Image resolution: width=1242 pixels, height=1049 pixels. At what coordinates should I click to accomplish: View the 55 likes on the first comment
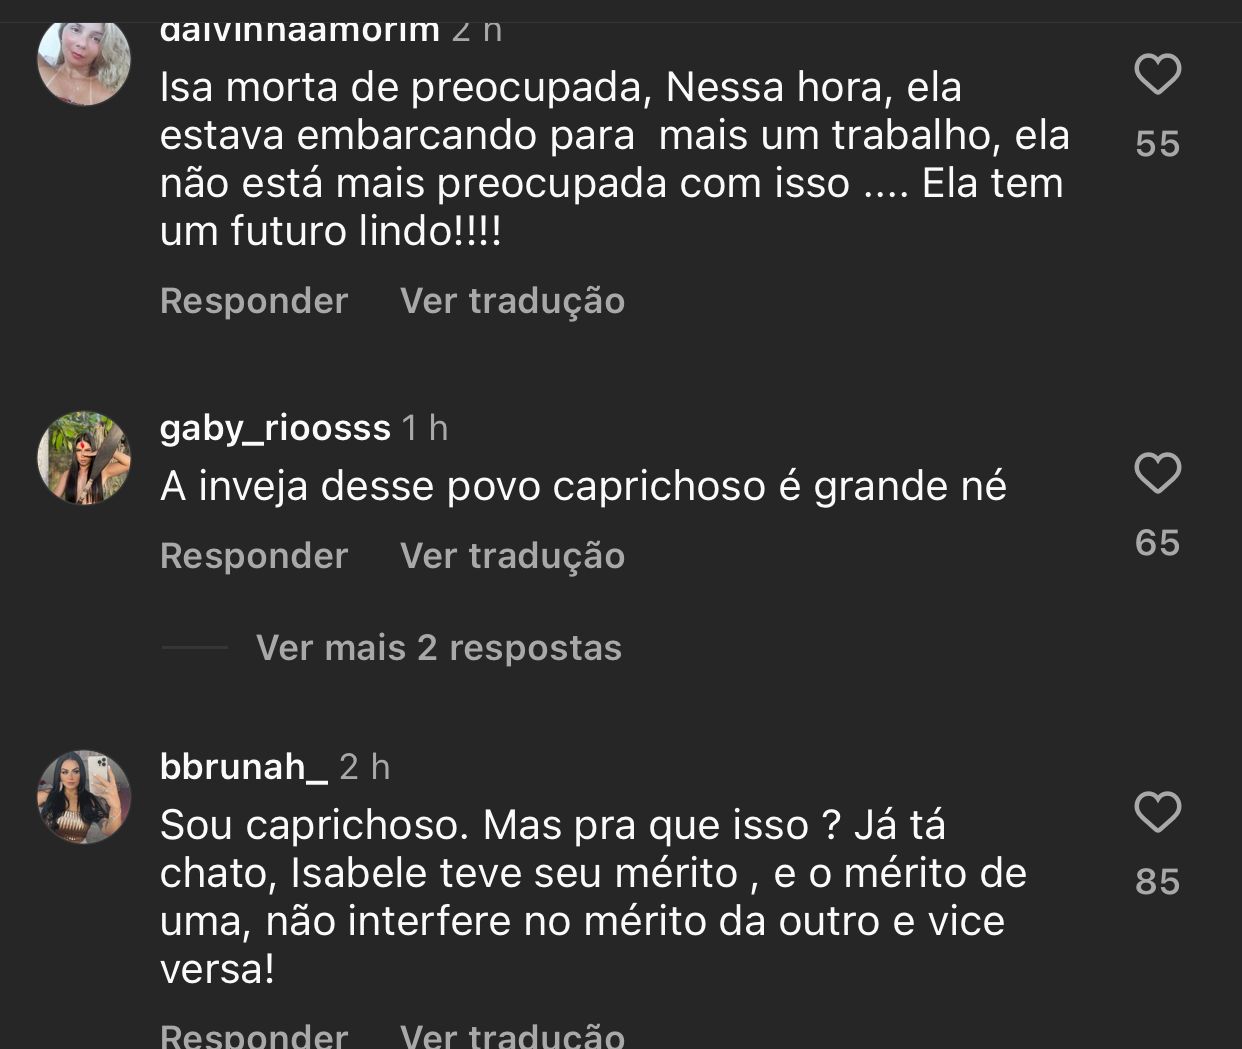(1159, 143)
